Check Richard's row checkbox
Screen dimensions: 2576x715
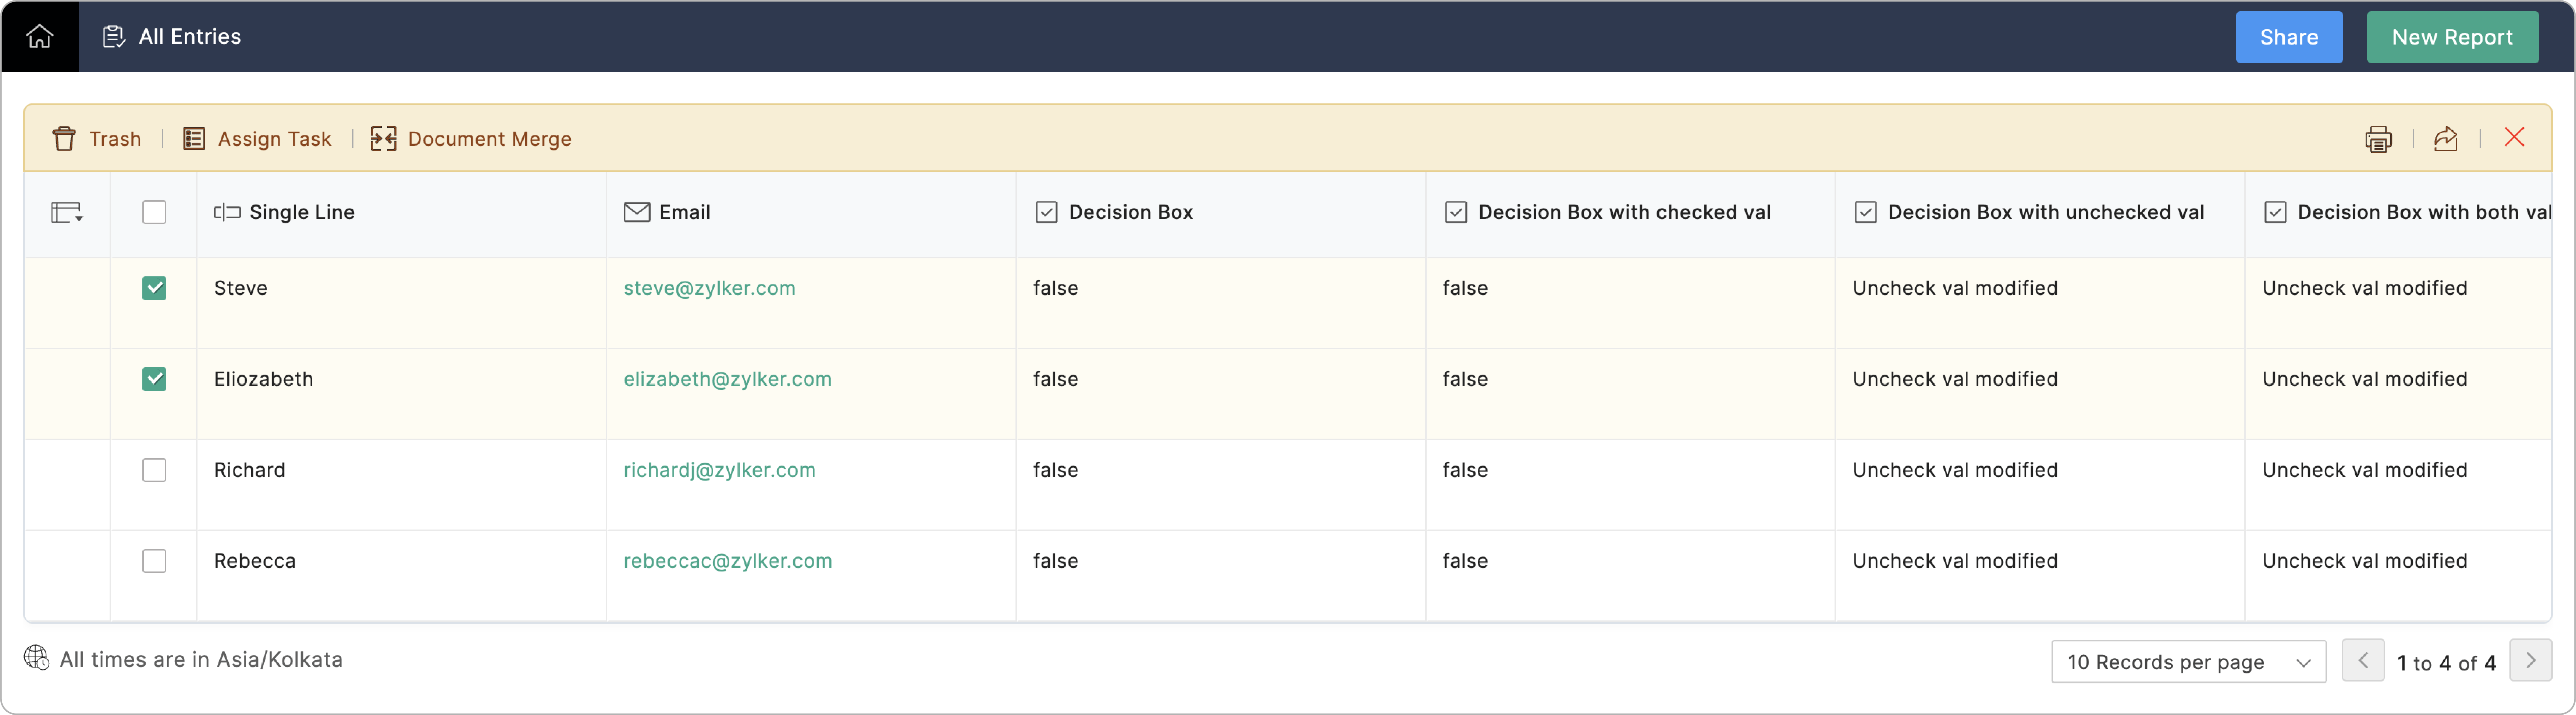coord(154,470)
